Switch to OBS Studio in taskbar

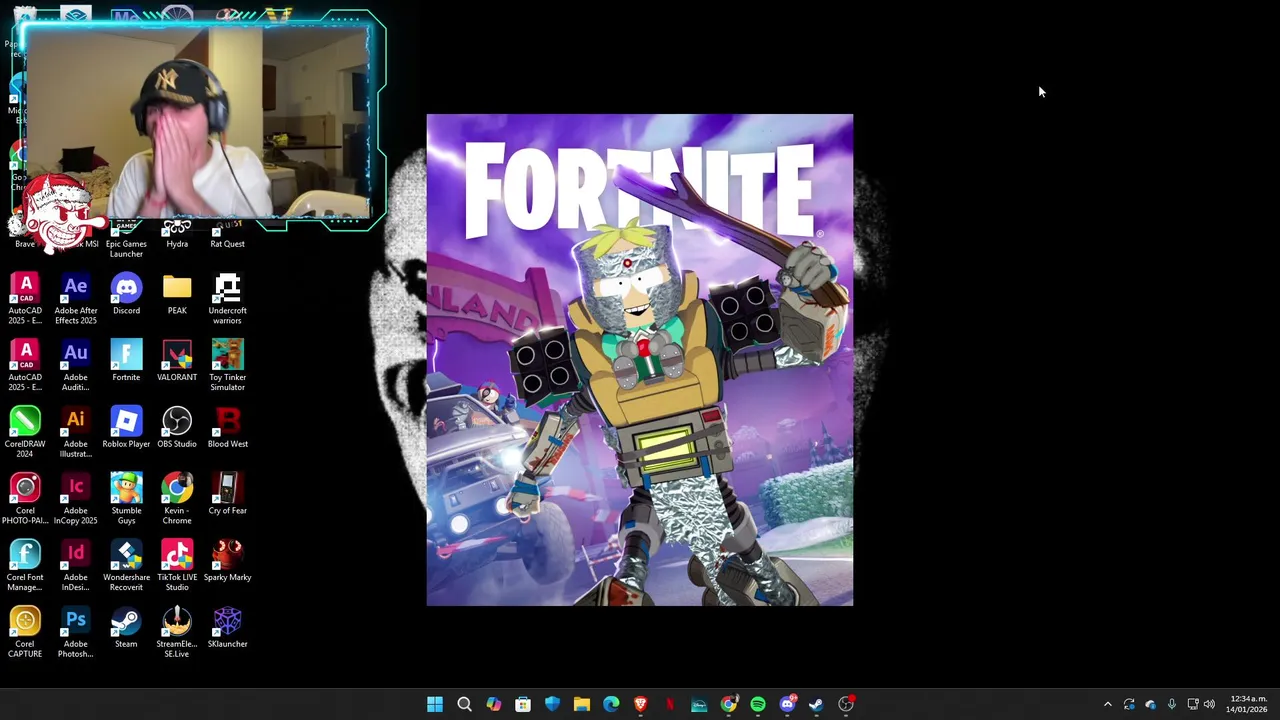click(846, 704)
